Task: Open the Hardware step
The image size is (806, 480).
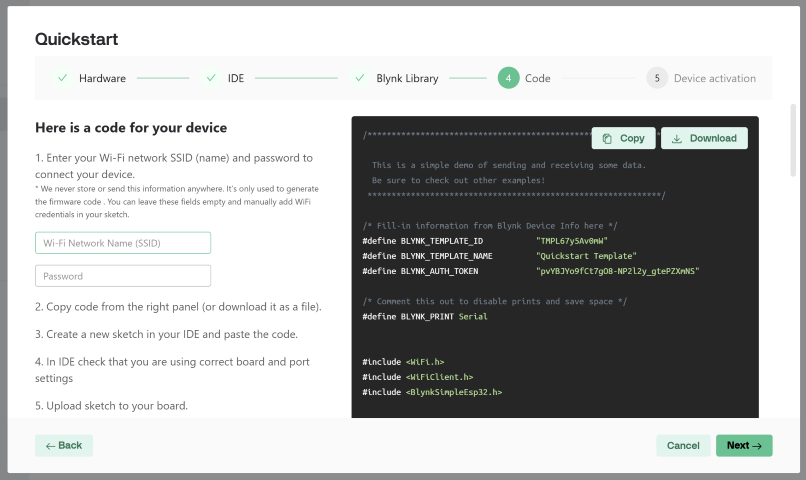Action: click(102, 79)
